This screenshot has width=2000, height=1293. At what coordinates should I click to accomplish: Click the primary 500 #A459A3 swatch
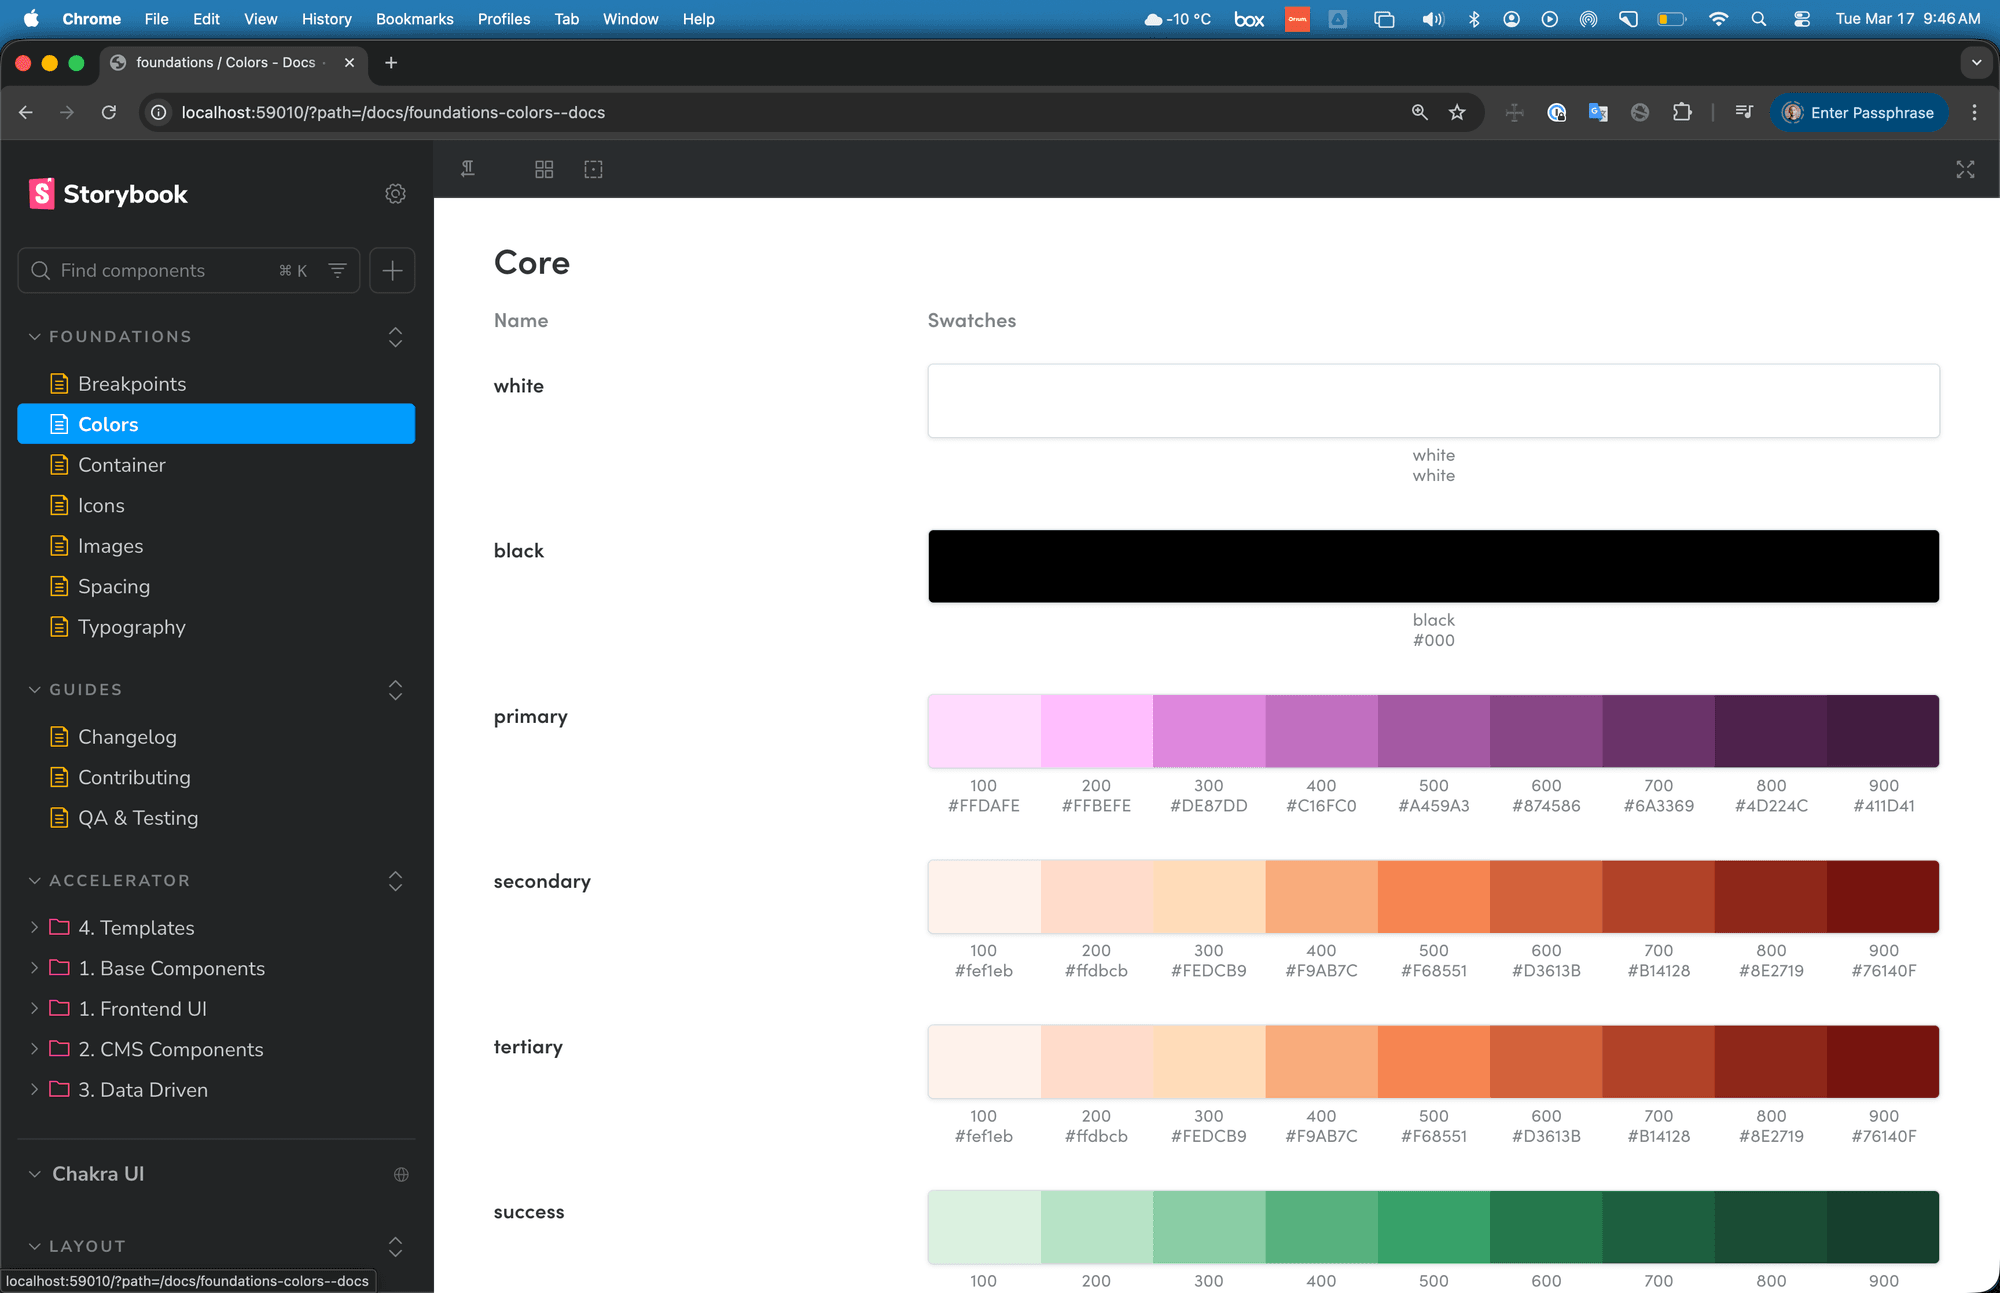(1433, 731)
